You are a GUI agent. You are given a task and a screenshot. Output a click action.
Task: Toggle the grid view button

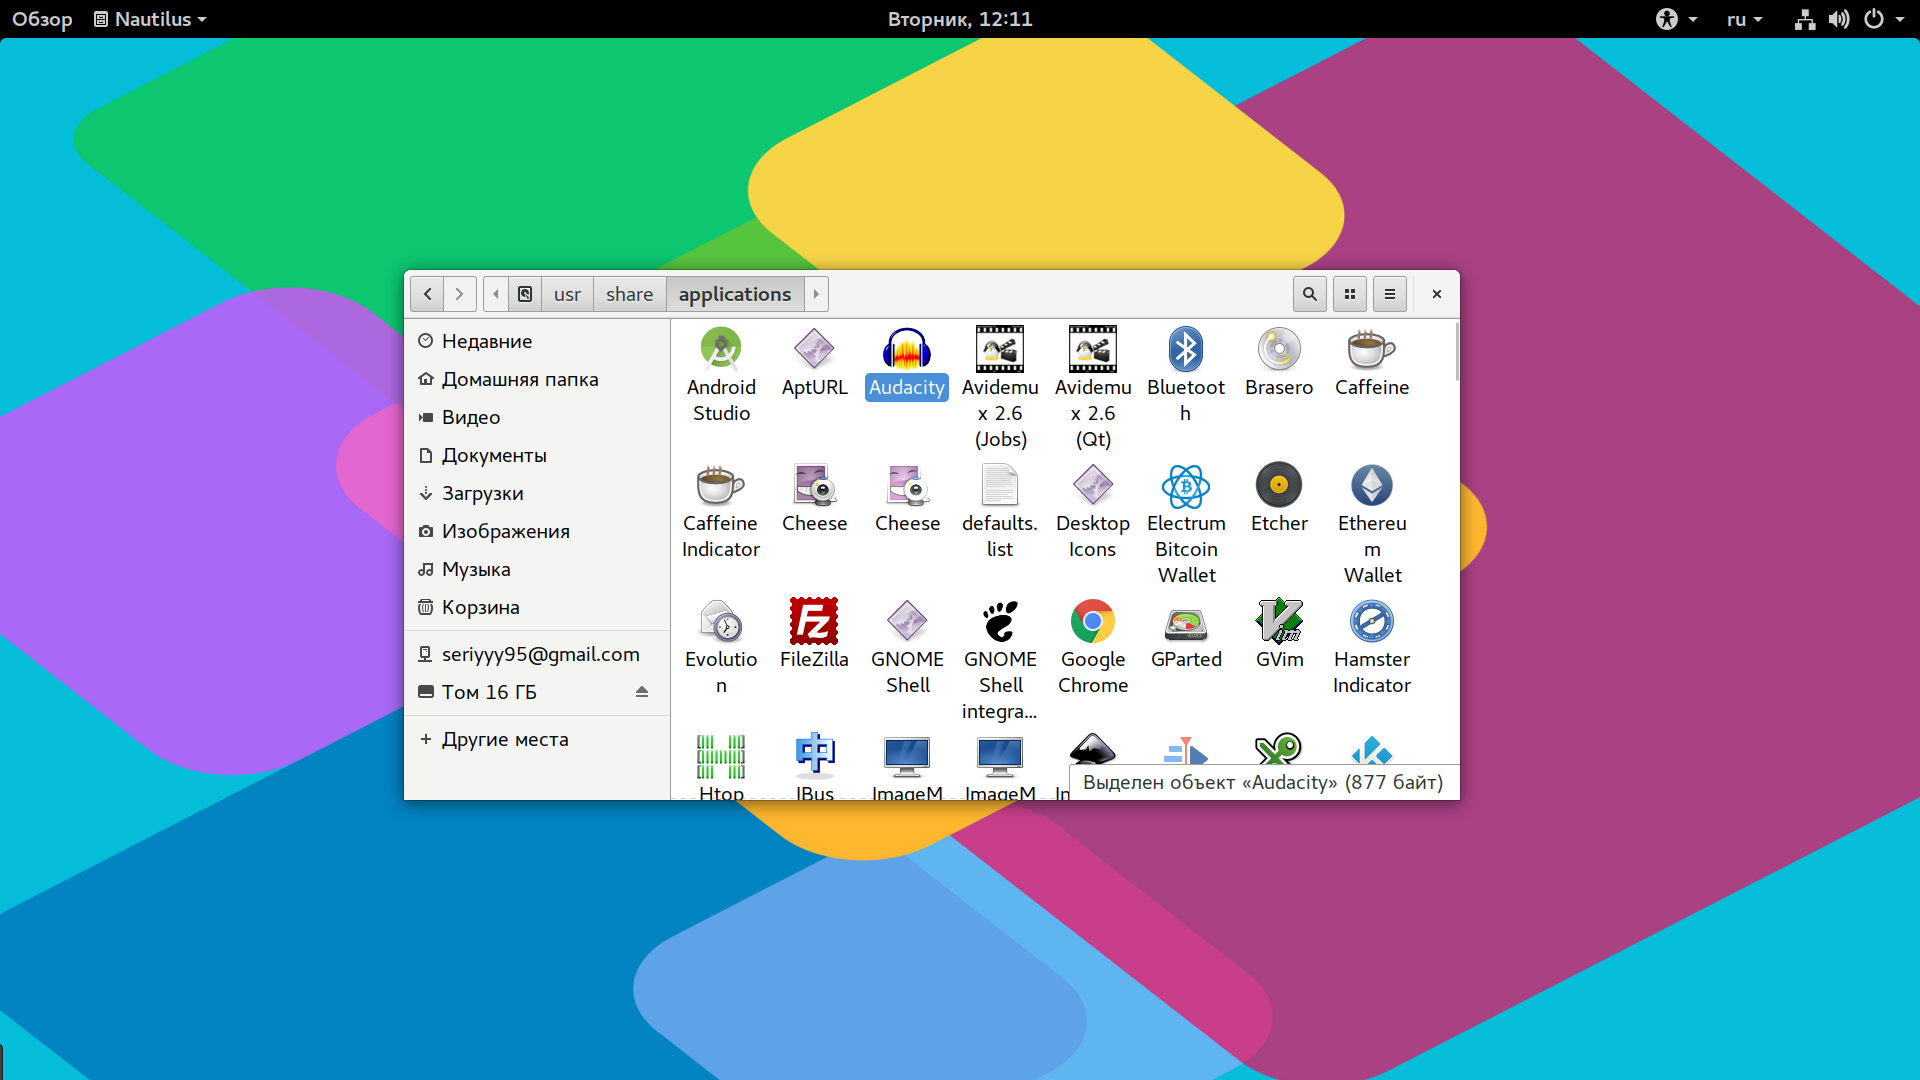pos(1350,294)
